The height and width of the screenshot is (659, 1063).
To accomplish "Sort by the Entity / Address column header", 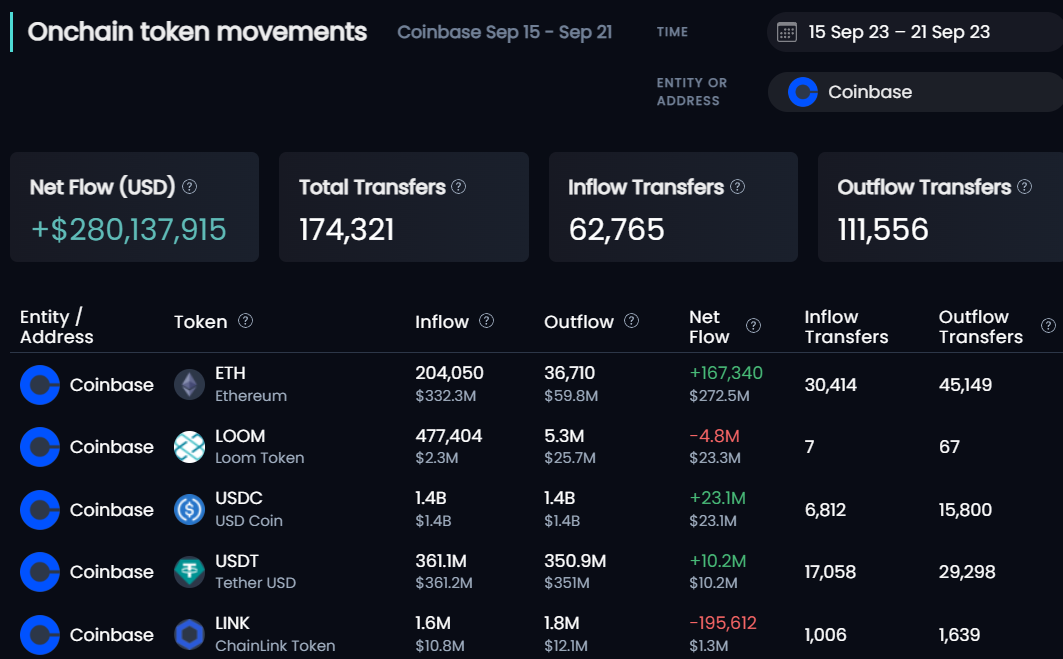I will coord(57,327).
